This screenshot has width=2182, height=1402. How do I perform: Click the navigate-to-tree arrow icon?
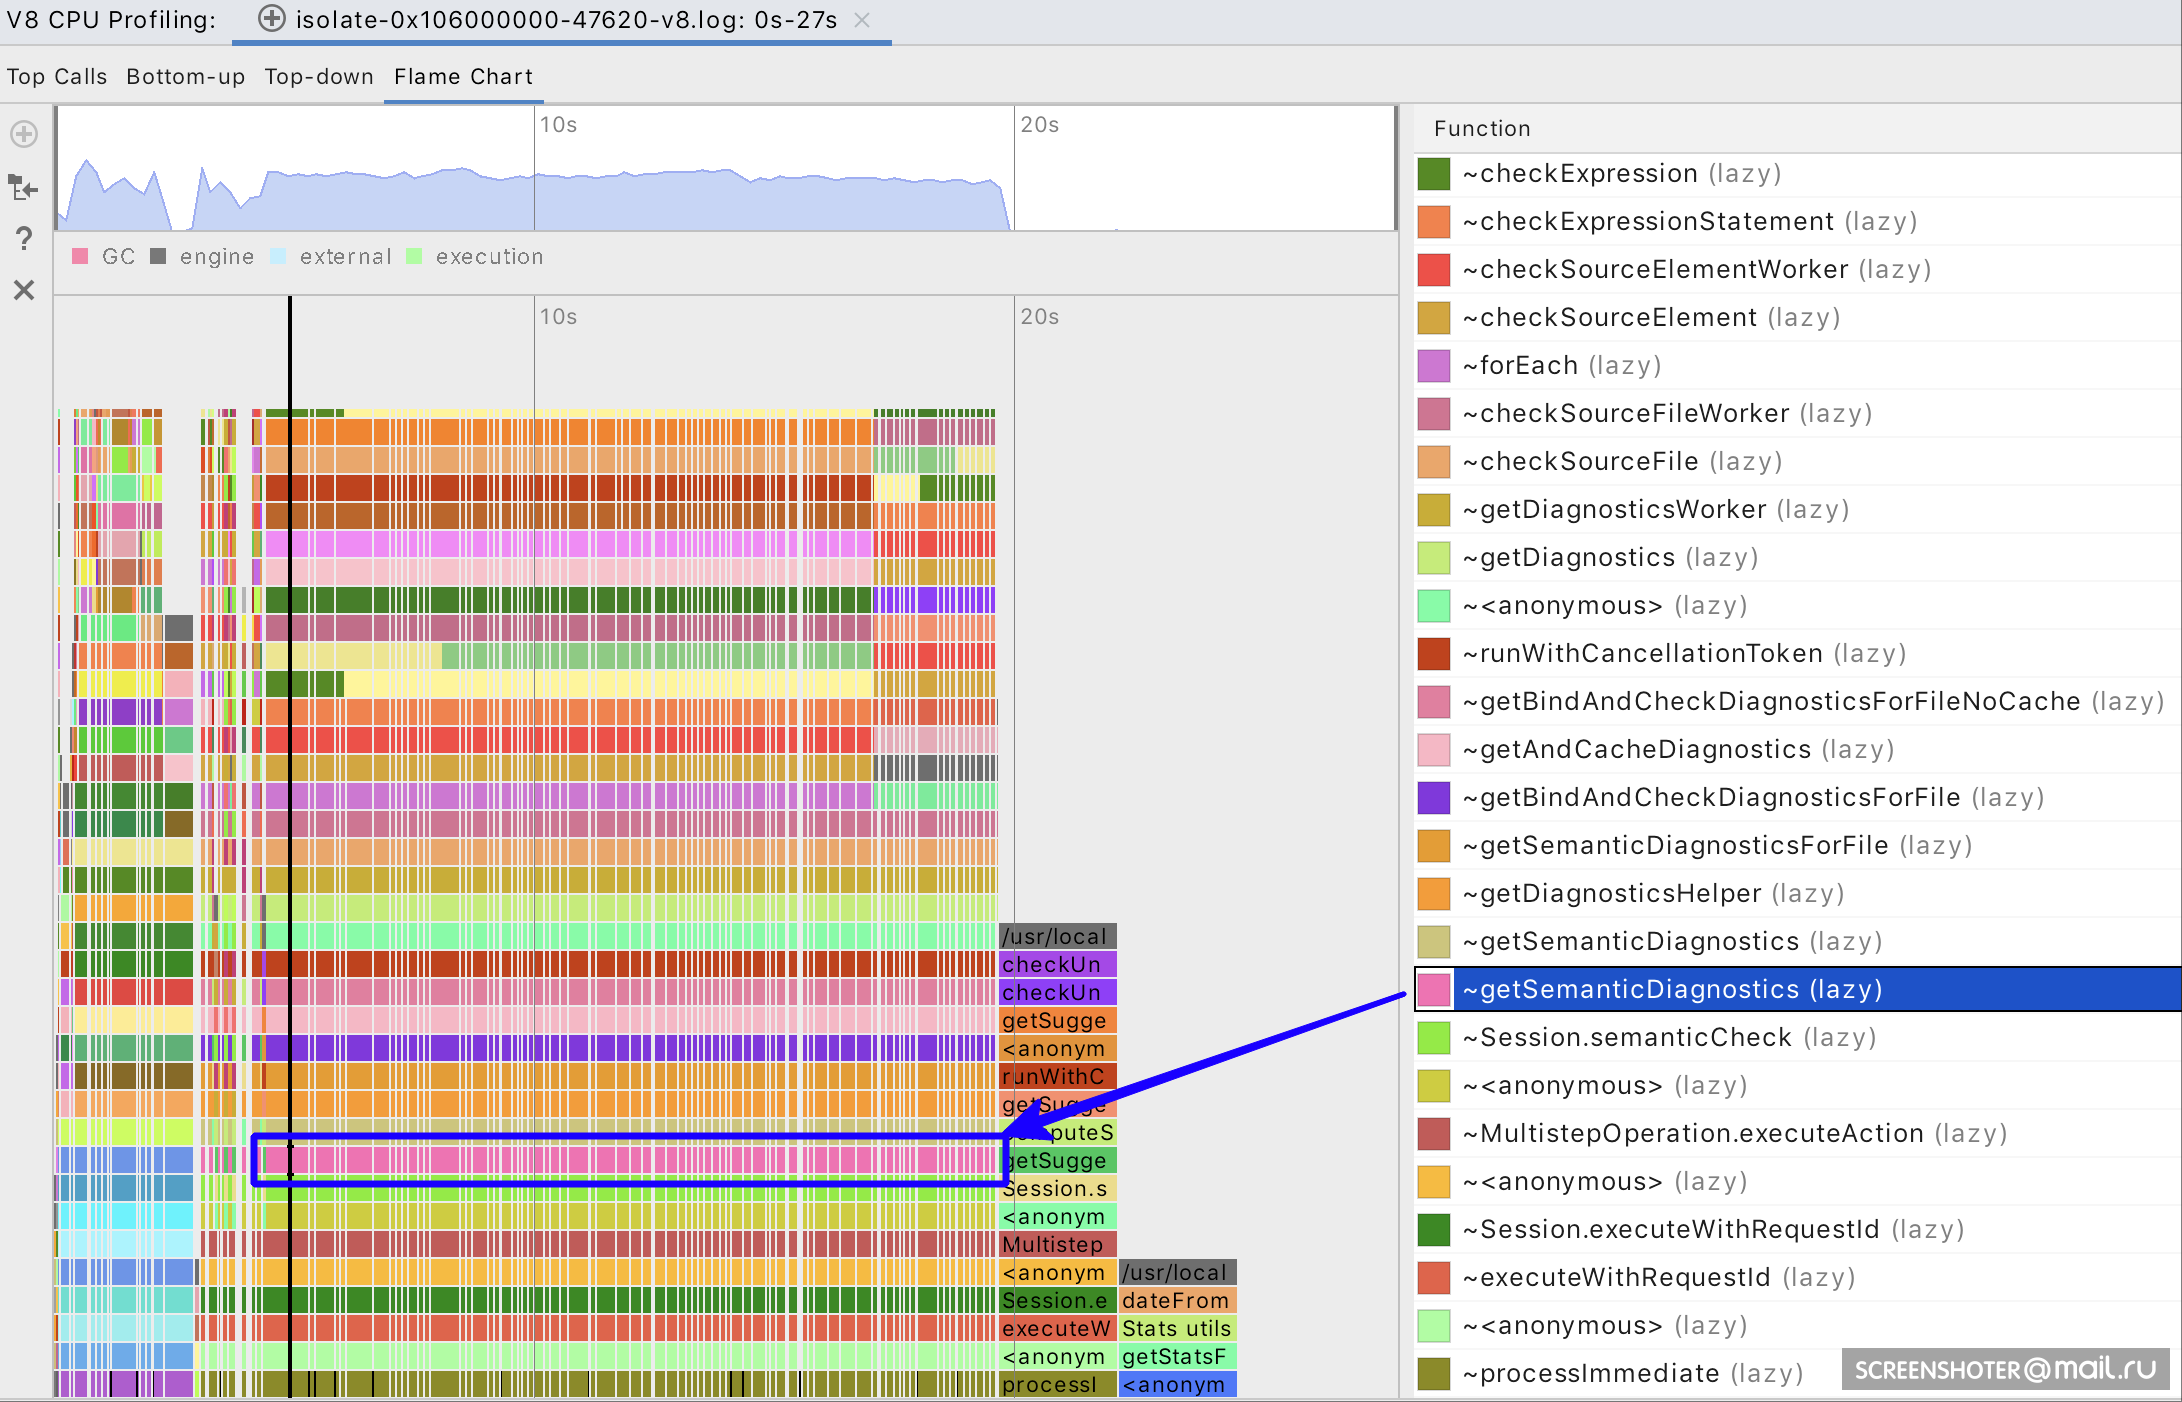[x=23, y=187]
